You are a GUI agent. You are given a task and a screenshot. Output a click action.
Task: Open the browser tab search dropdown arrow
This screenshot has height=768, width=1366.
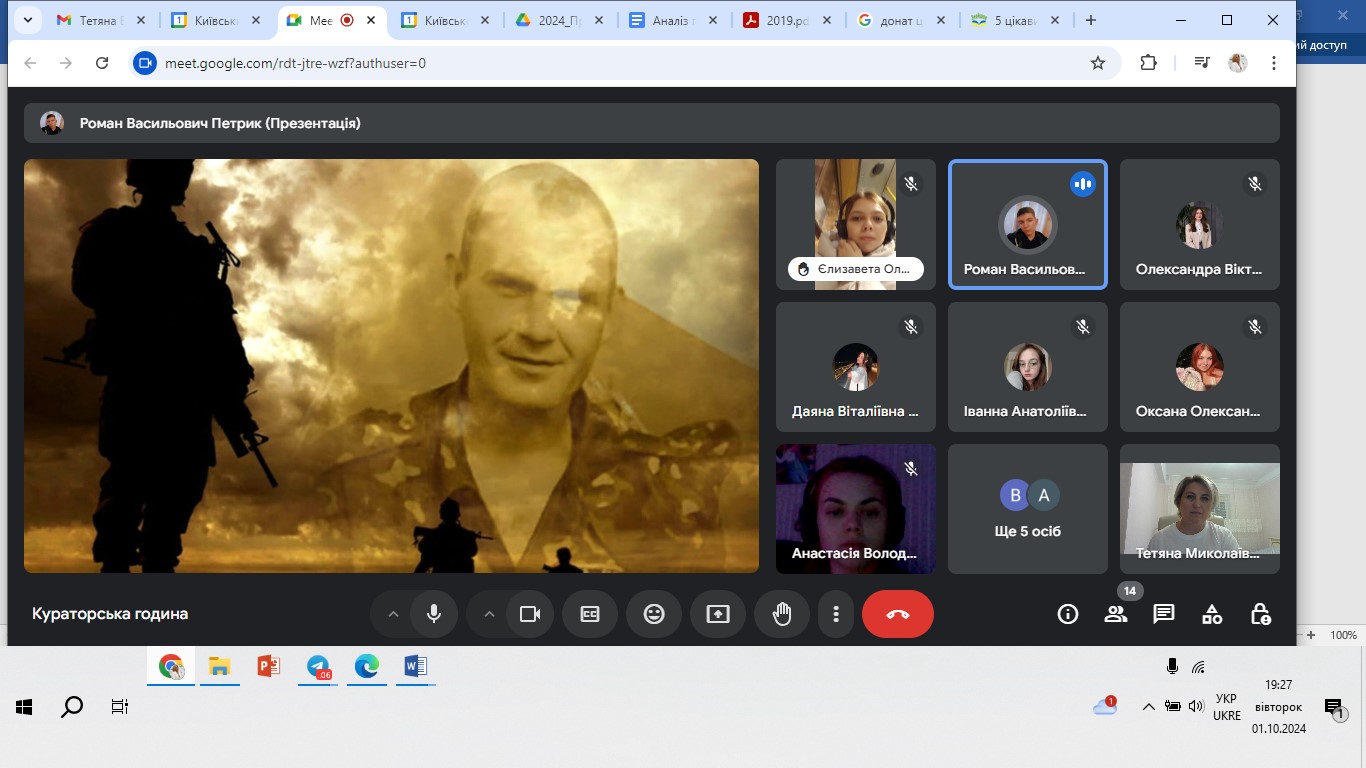tap(28, 20)
